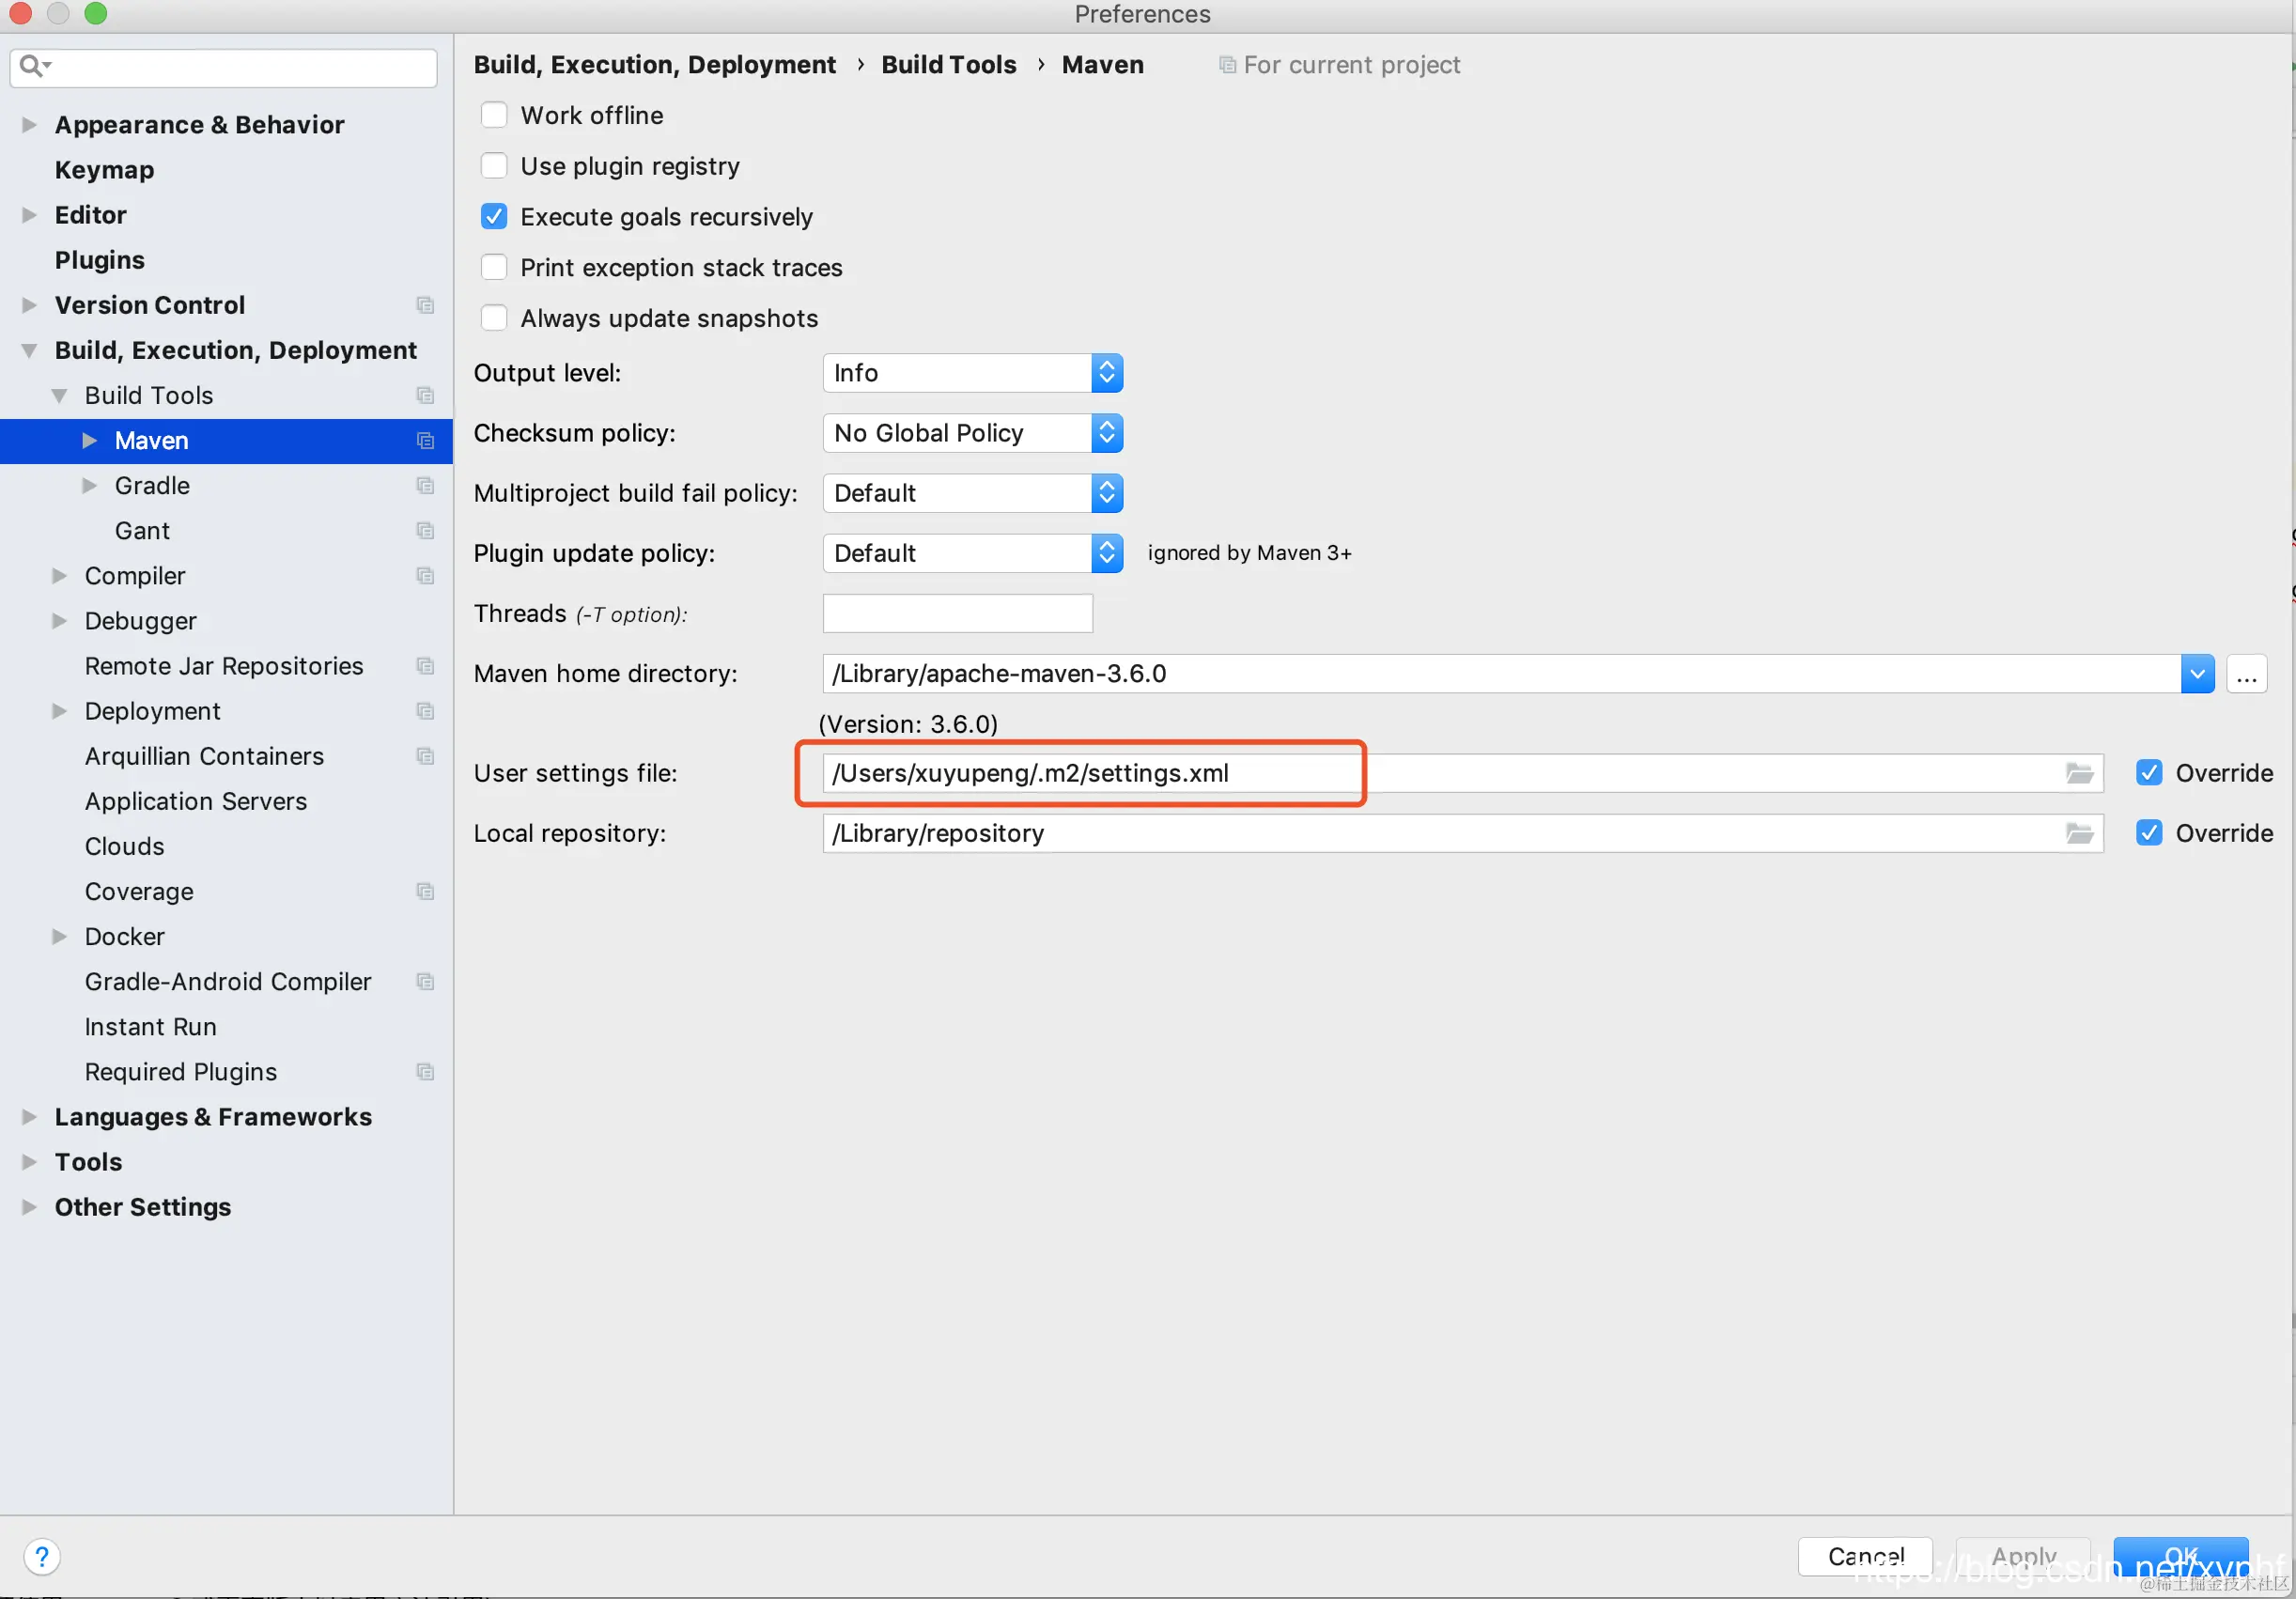Click folder icon in Local repository field
Screen dimensions: 2296x1599
click(x=2079, y=833)
